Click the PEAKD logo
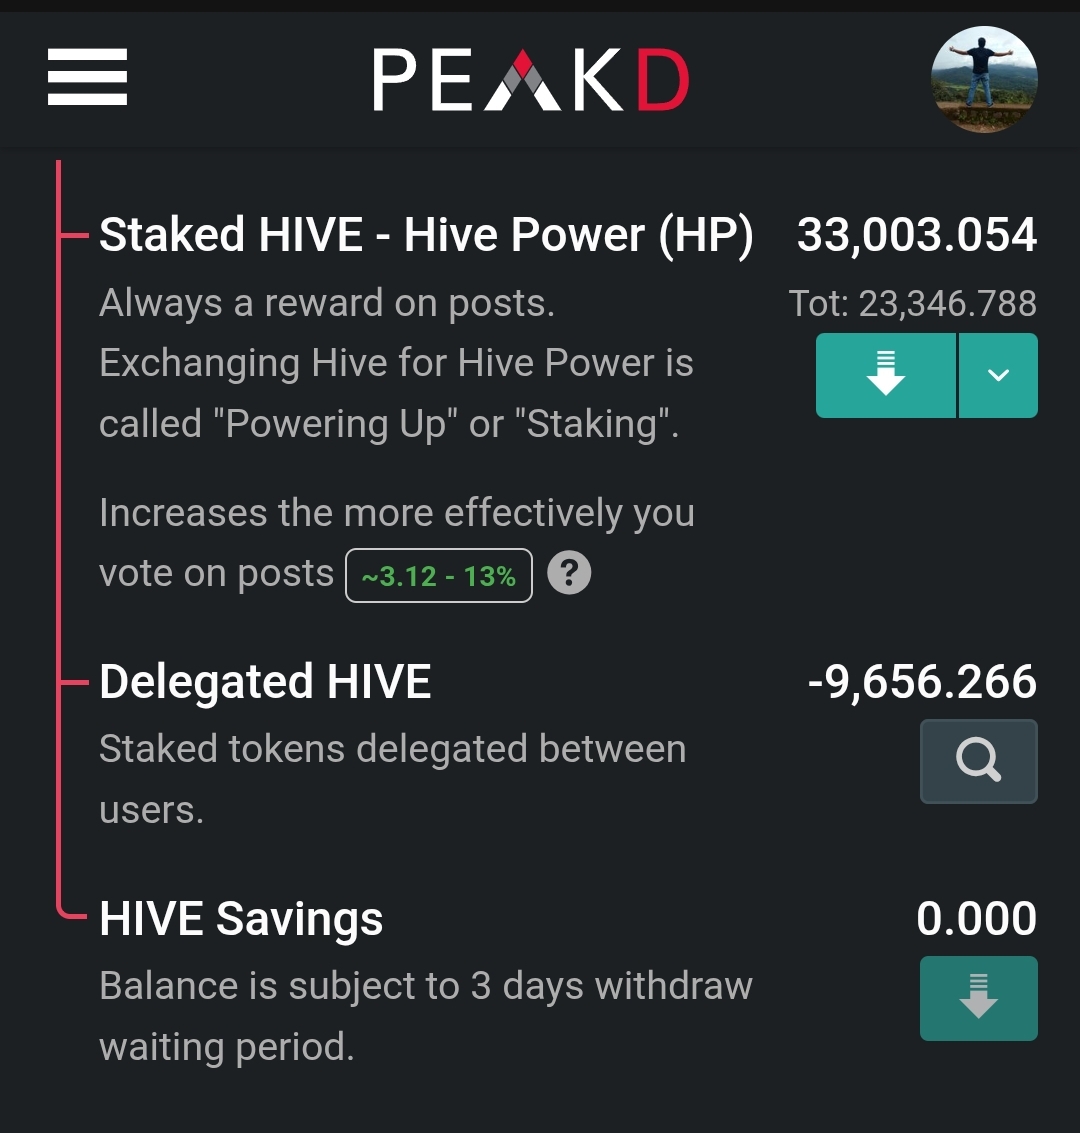The image size is (1080, 1133). [x=531, y=80]
